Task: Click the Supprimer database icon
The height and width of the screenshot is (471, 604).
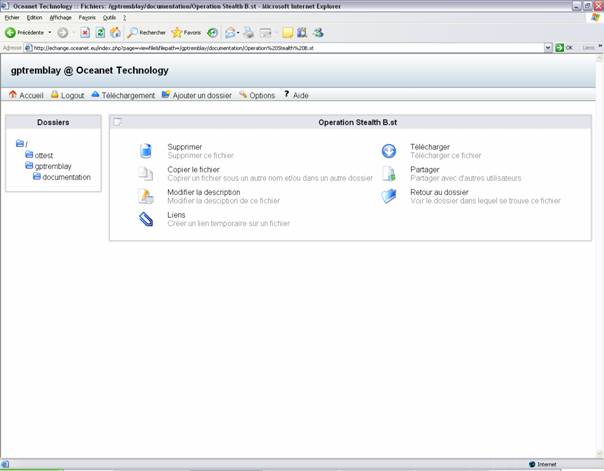Action: 146,151
